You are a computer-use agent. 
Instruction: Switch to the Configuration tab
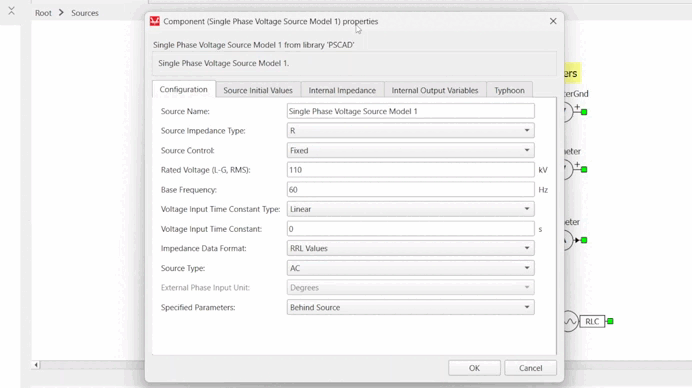pyautogui.click(x=184, y=89)
